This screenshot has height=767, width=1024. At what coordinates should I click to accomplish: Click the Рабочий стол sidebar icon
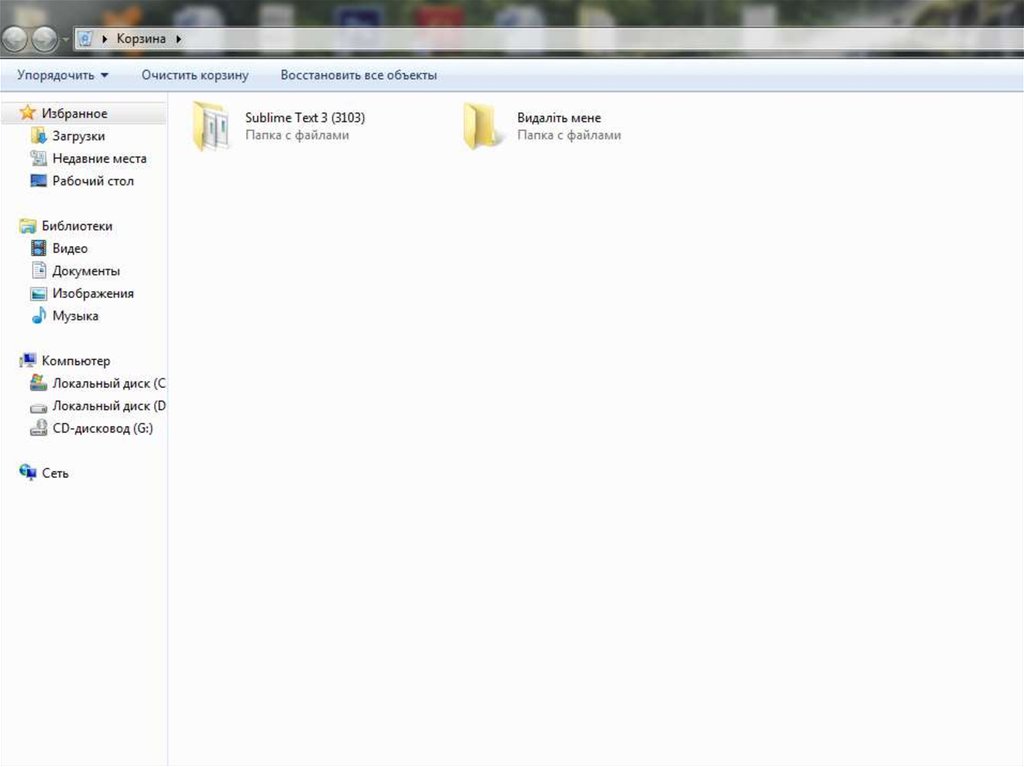39,181
